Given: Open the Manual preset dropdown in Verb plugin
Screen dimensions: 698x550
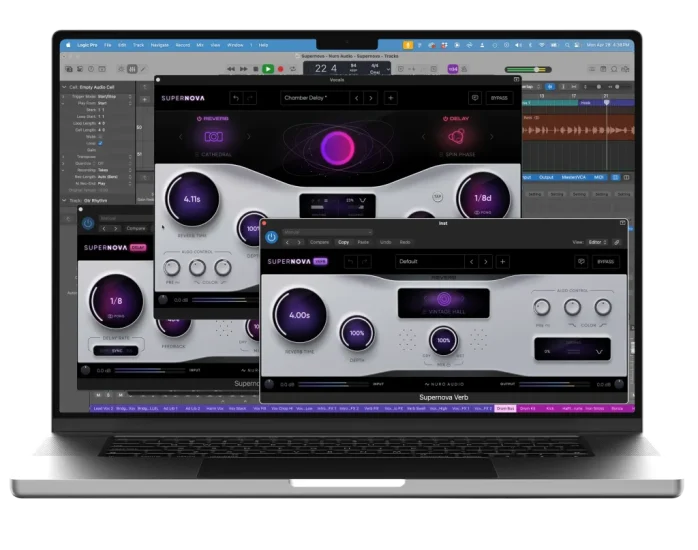Looking at the screenshot, I should [327, 232].
